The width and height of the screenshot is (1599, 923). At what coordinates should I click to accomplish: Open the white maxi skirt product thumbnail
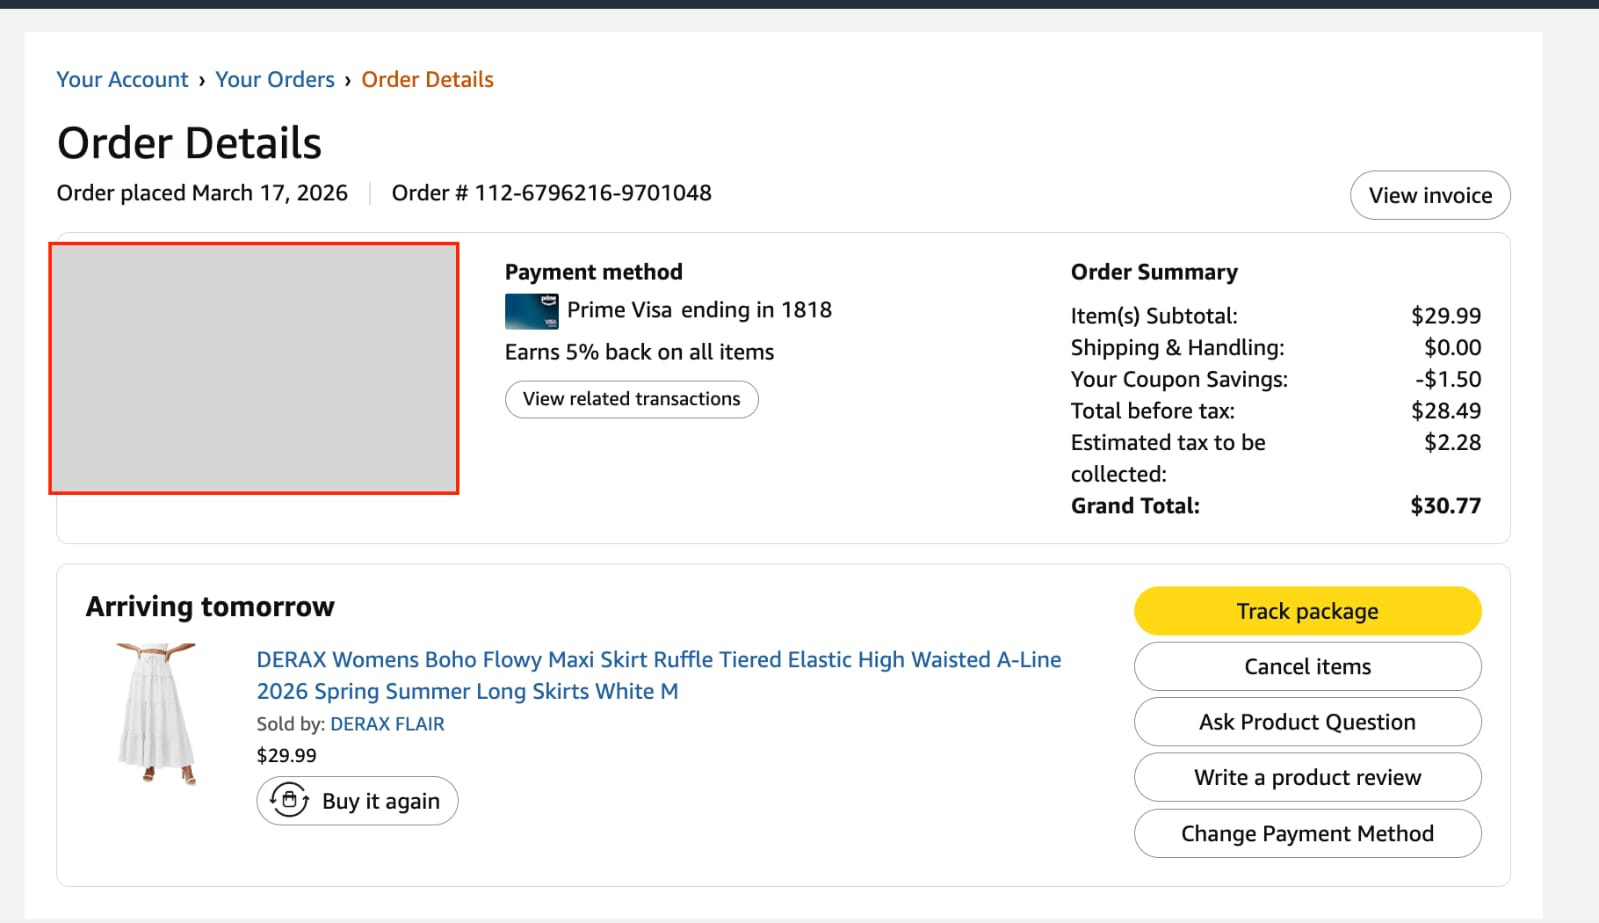156,713
